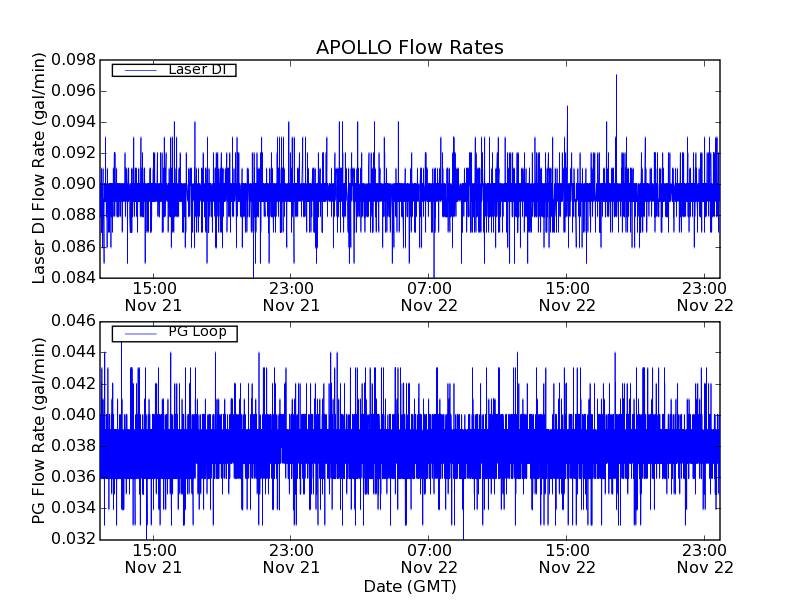800x600 pixels.
Task: Click top chart's 15:00 Nov 21 tick label
Action: [153, 295]
